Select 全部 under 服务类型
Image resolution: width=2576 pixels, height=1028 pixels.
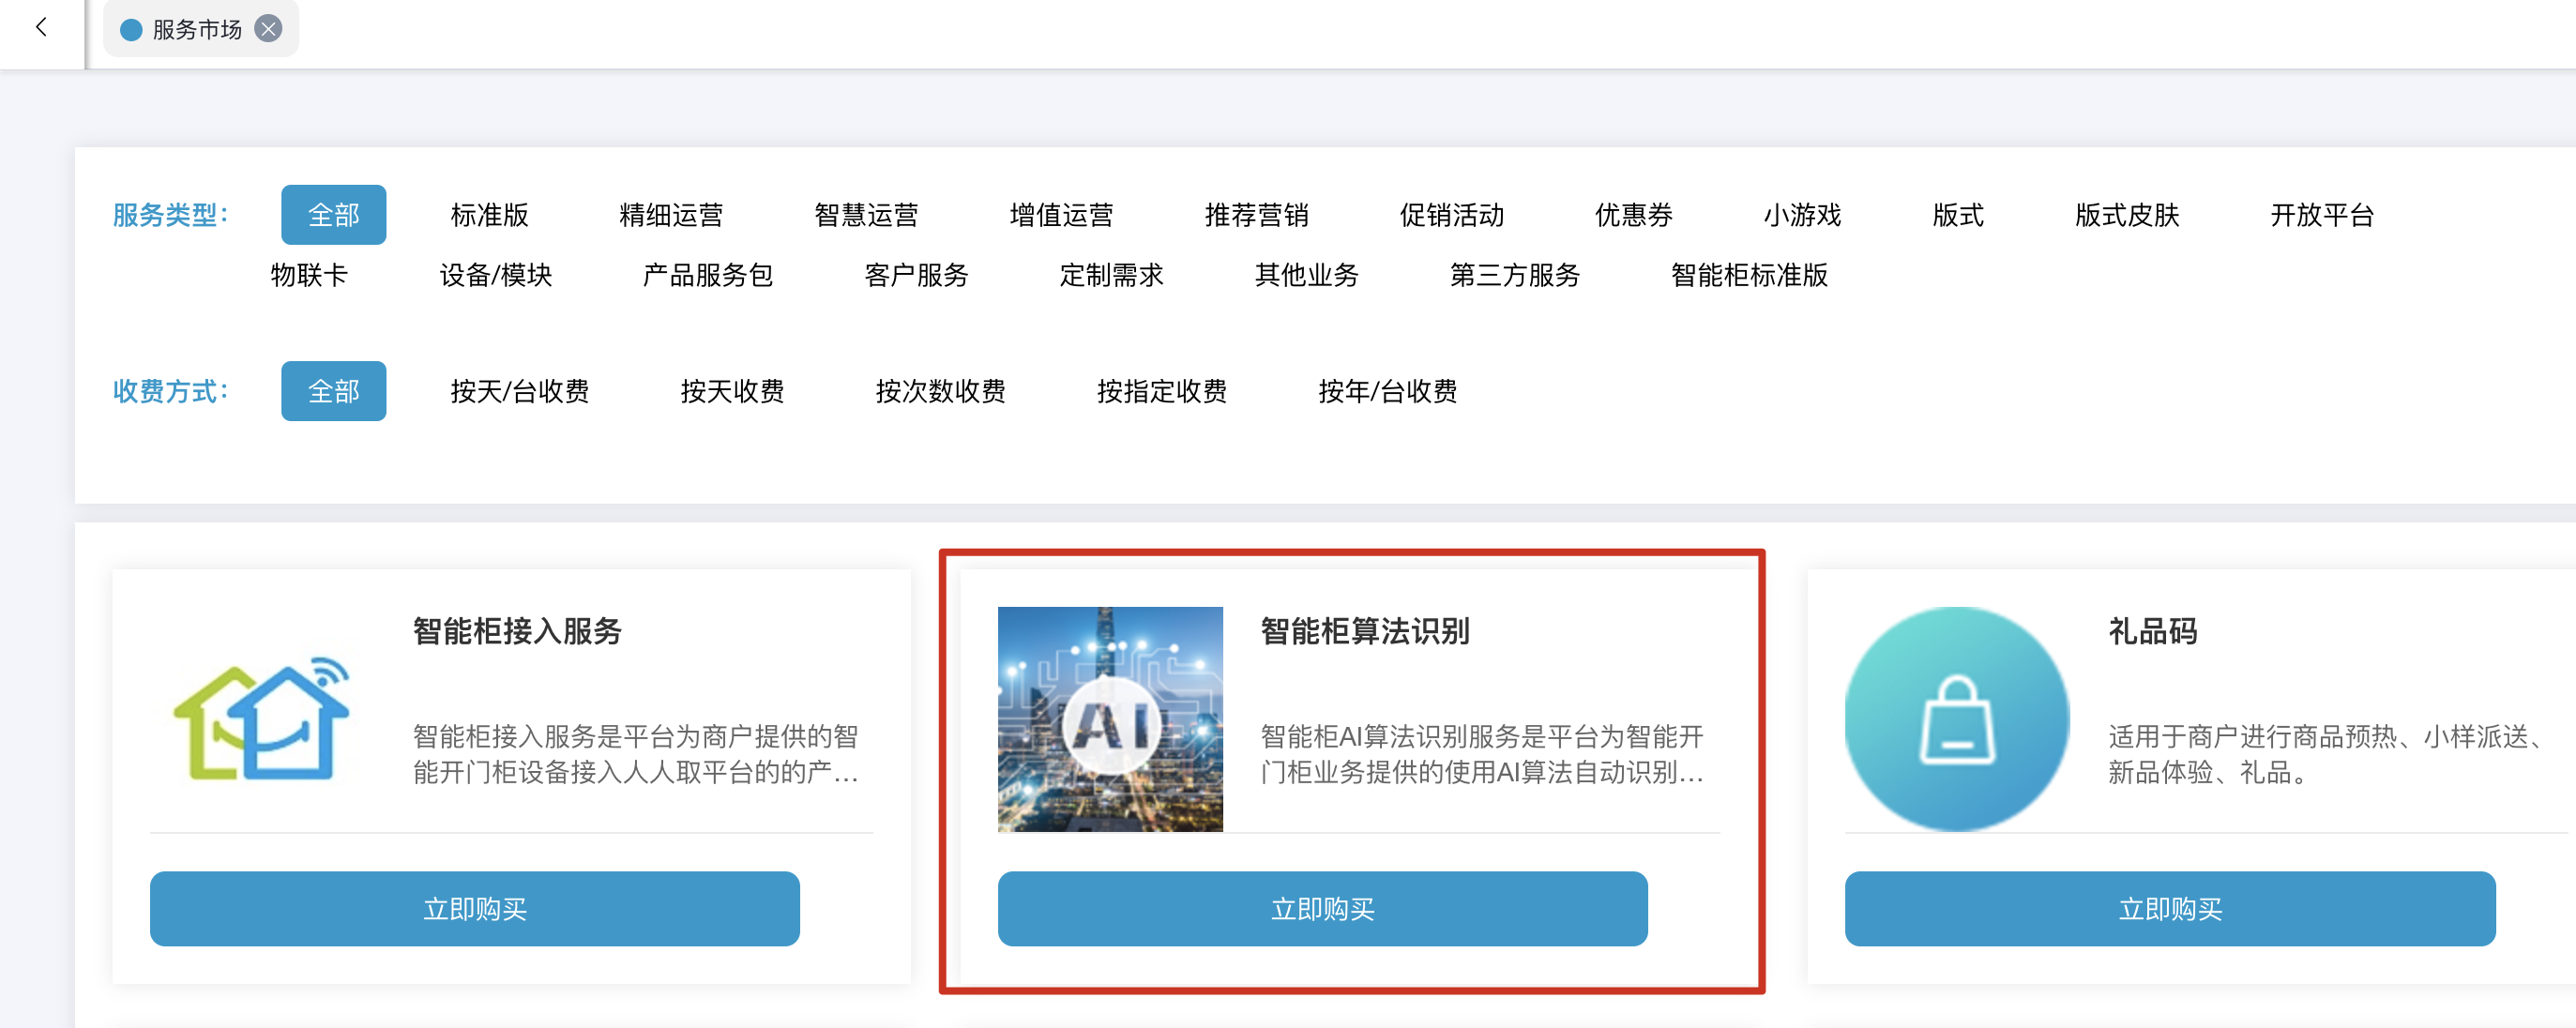[x=333, y=215]
